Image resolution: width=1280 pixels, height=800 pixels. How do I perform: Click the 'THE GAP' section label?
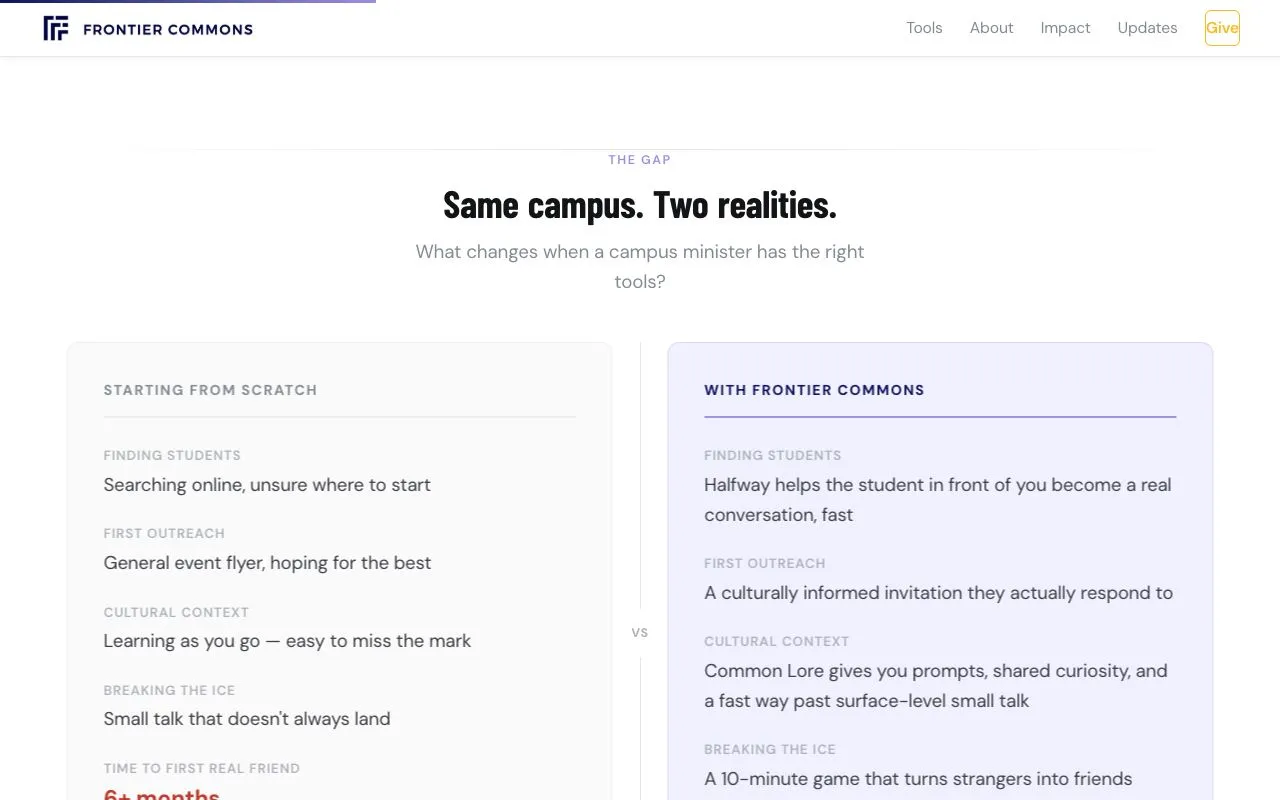(640, 160)
